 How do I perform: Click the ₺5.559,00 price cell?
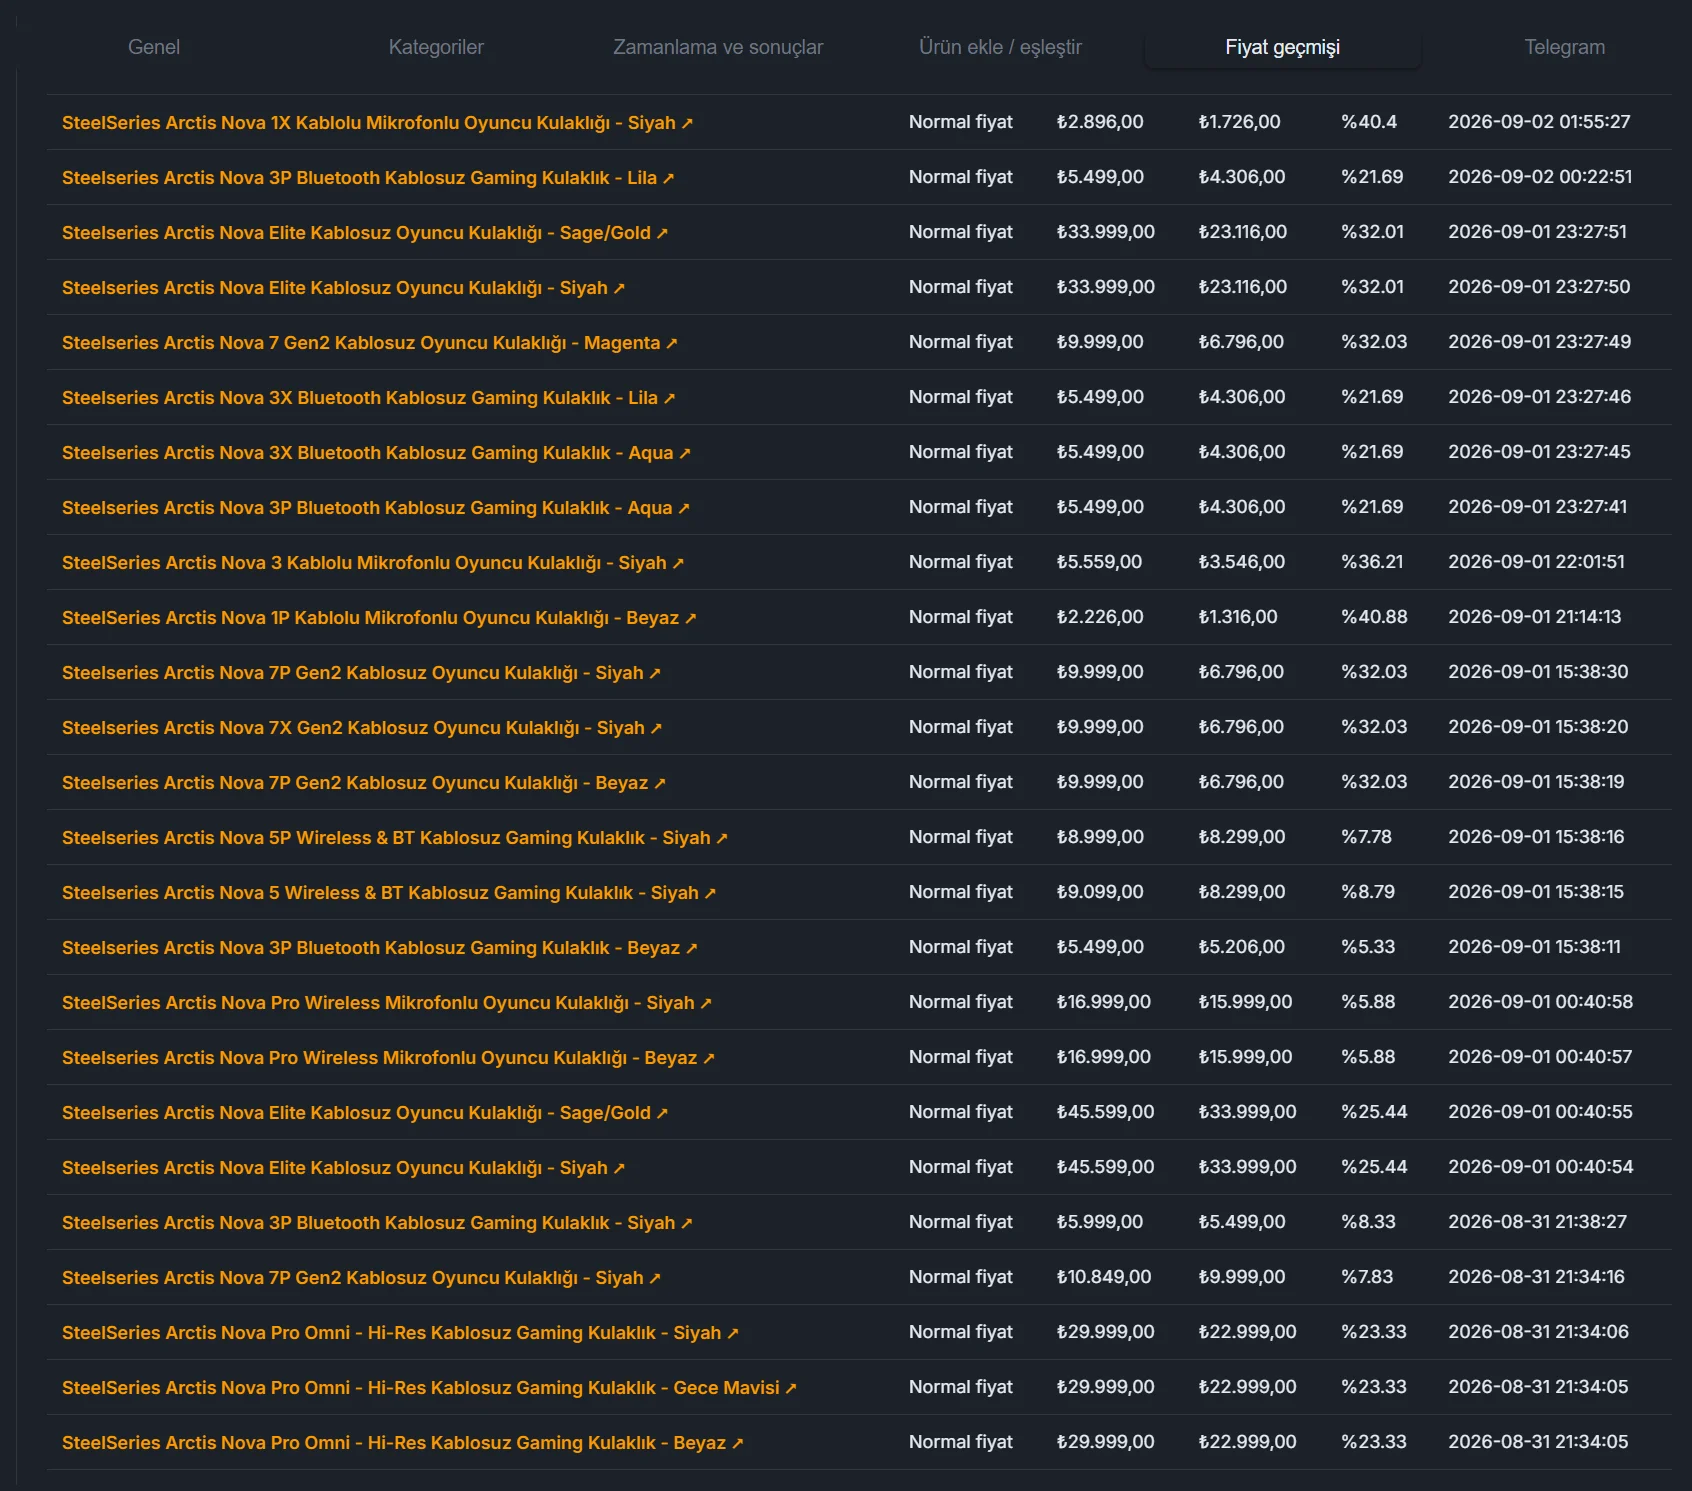click(1100, 562)
